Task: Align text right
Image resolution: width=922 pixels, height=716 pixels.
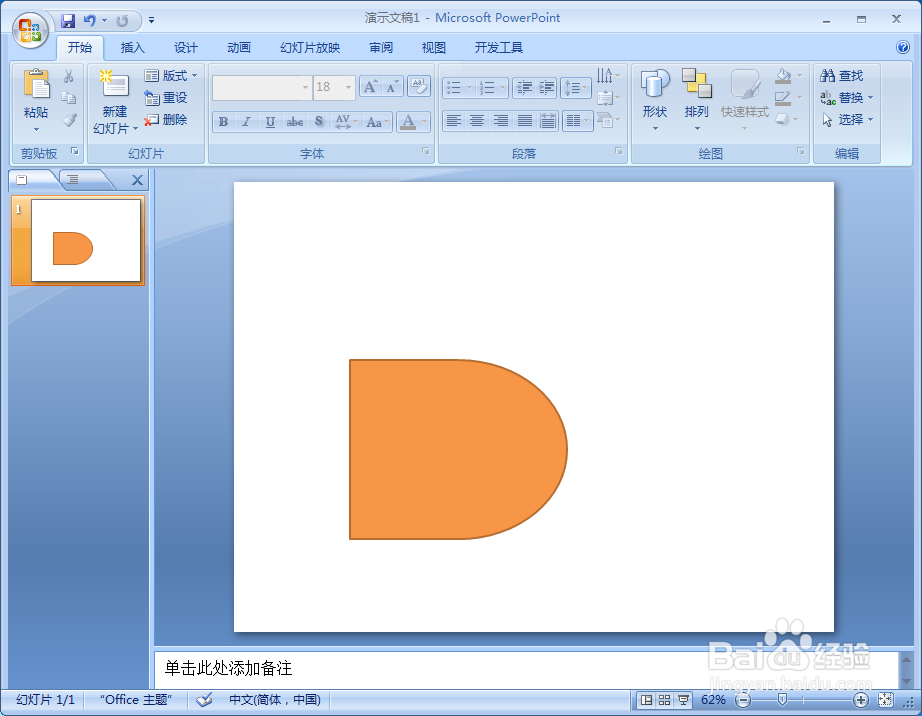Action: click(x=501, y=122)
